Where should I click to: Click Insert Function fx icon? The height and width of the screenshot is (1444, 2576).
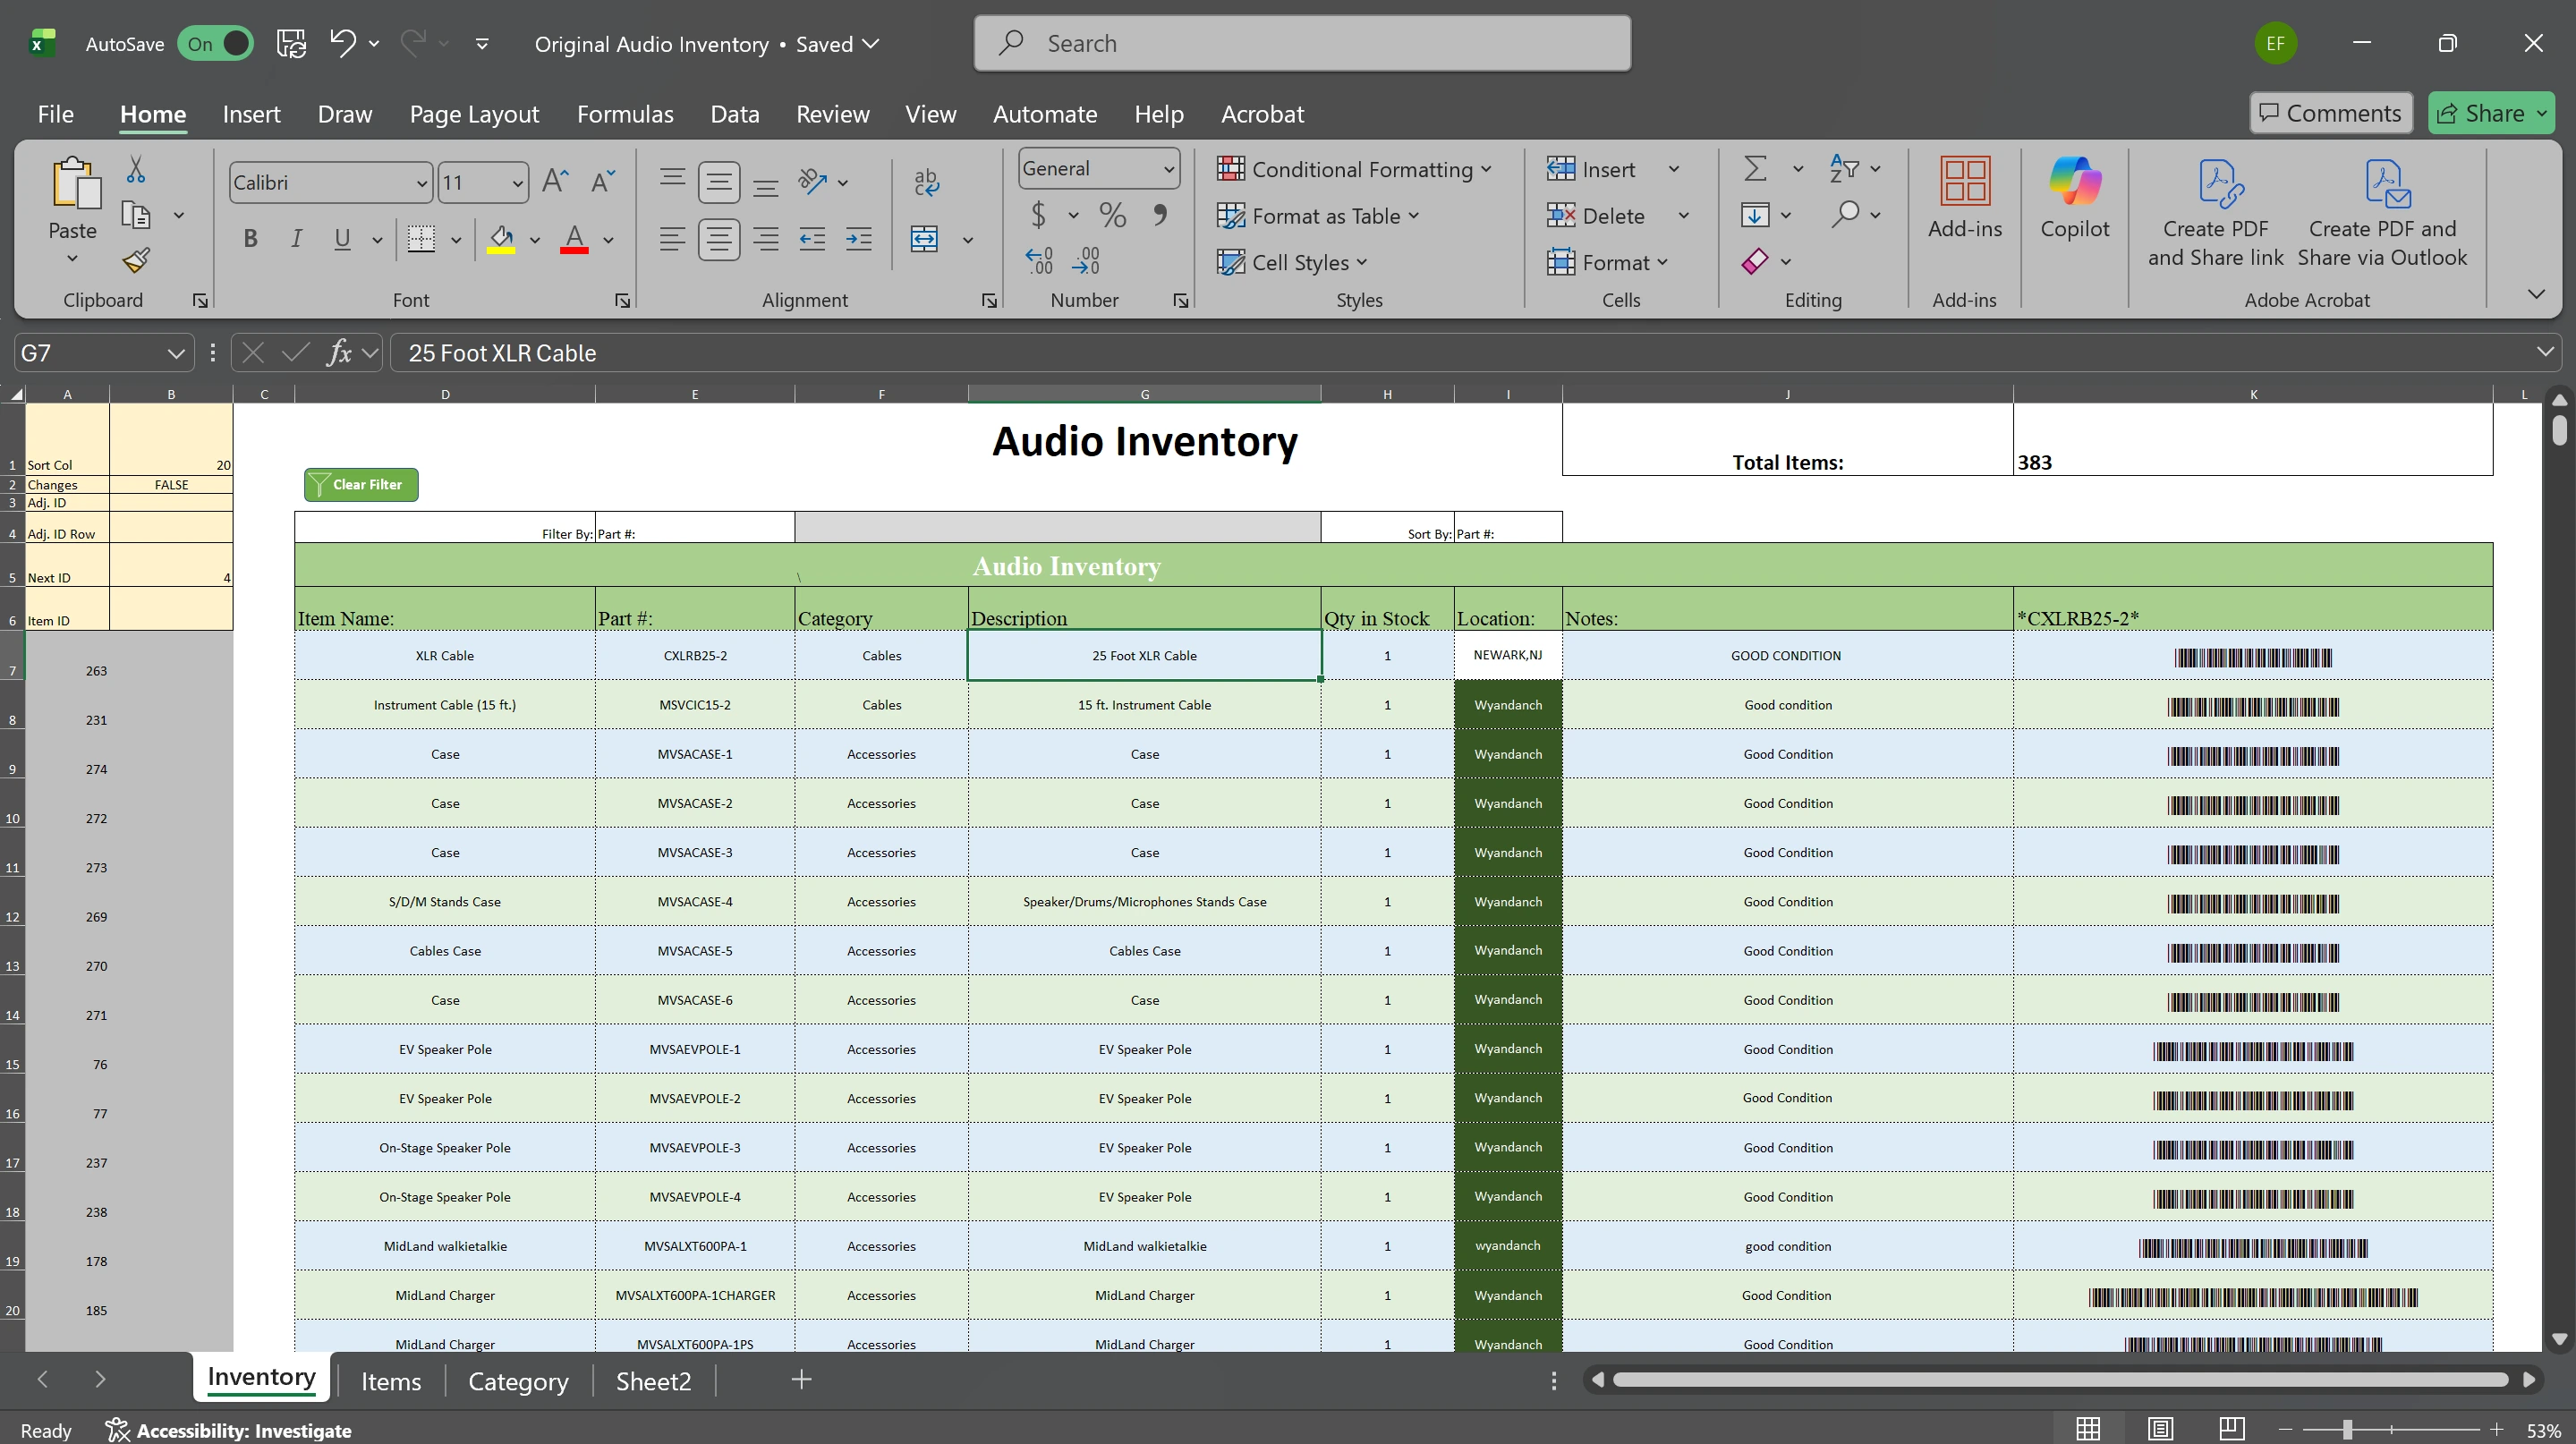[339, 352]
